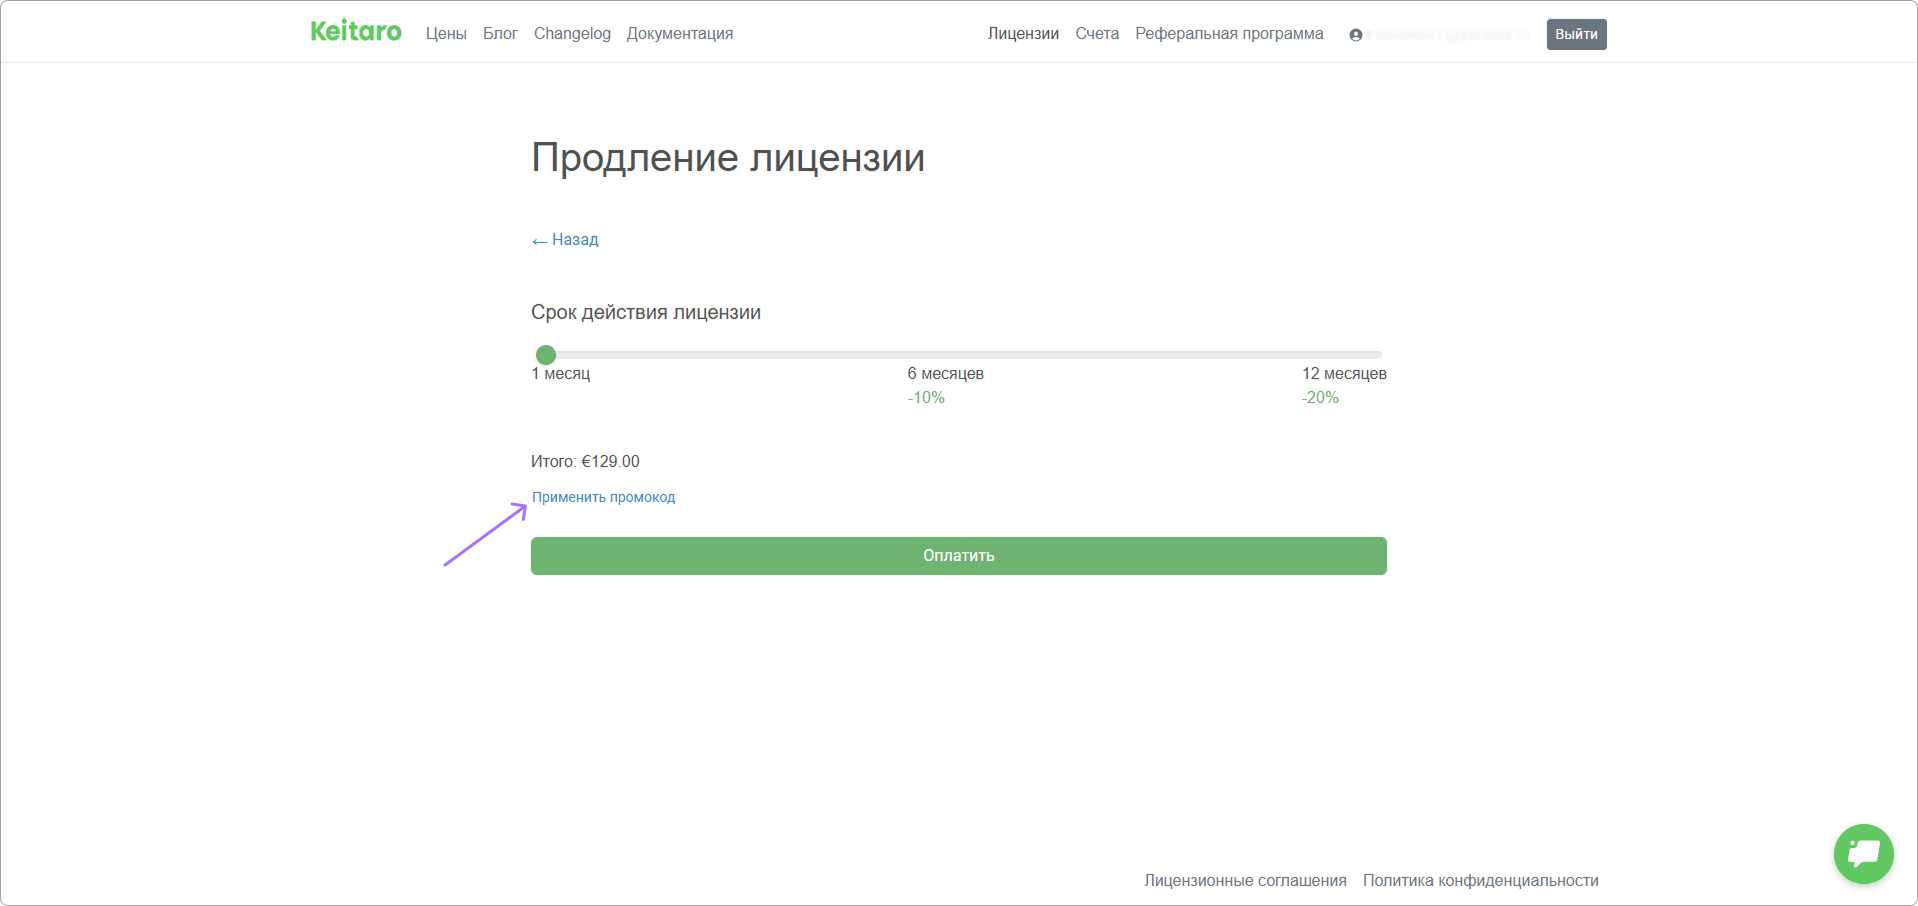Open Лицензионные соглашения in the footer
Viewport: 1918px width, 906px height.
click(1245, 881)
